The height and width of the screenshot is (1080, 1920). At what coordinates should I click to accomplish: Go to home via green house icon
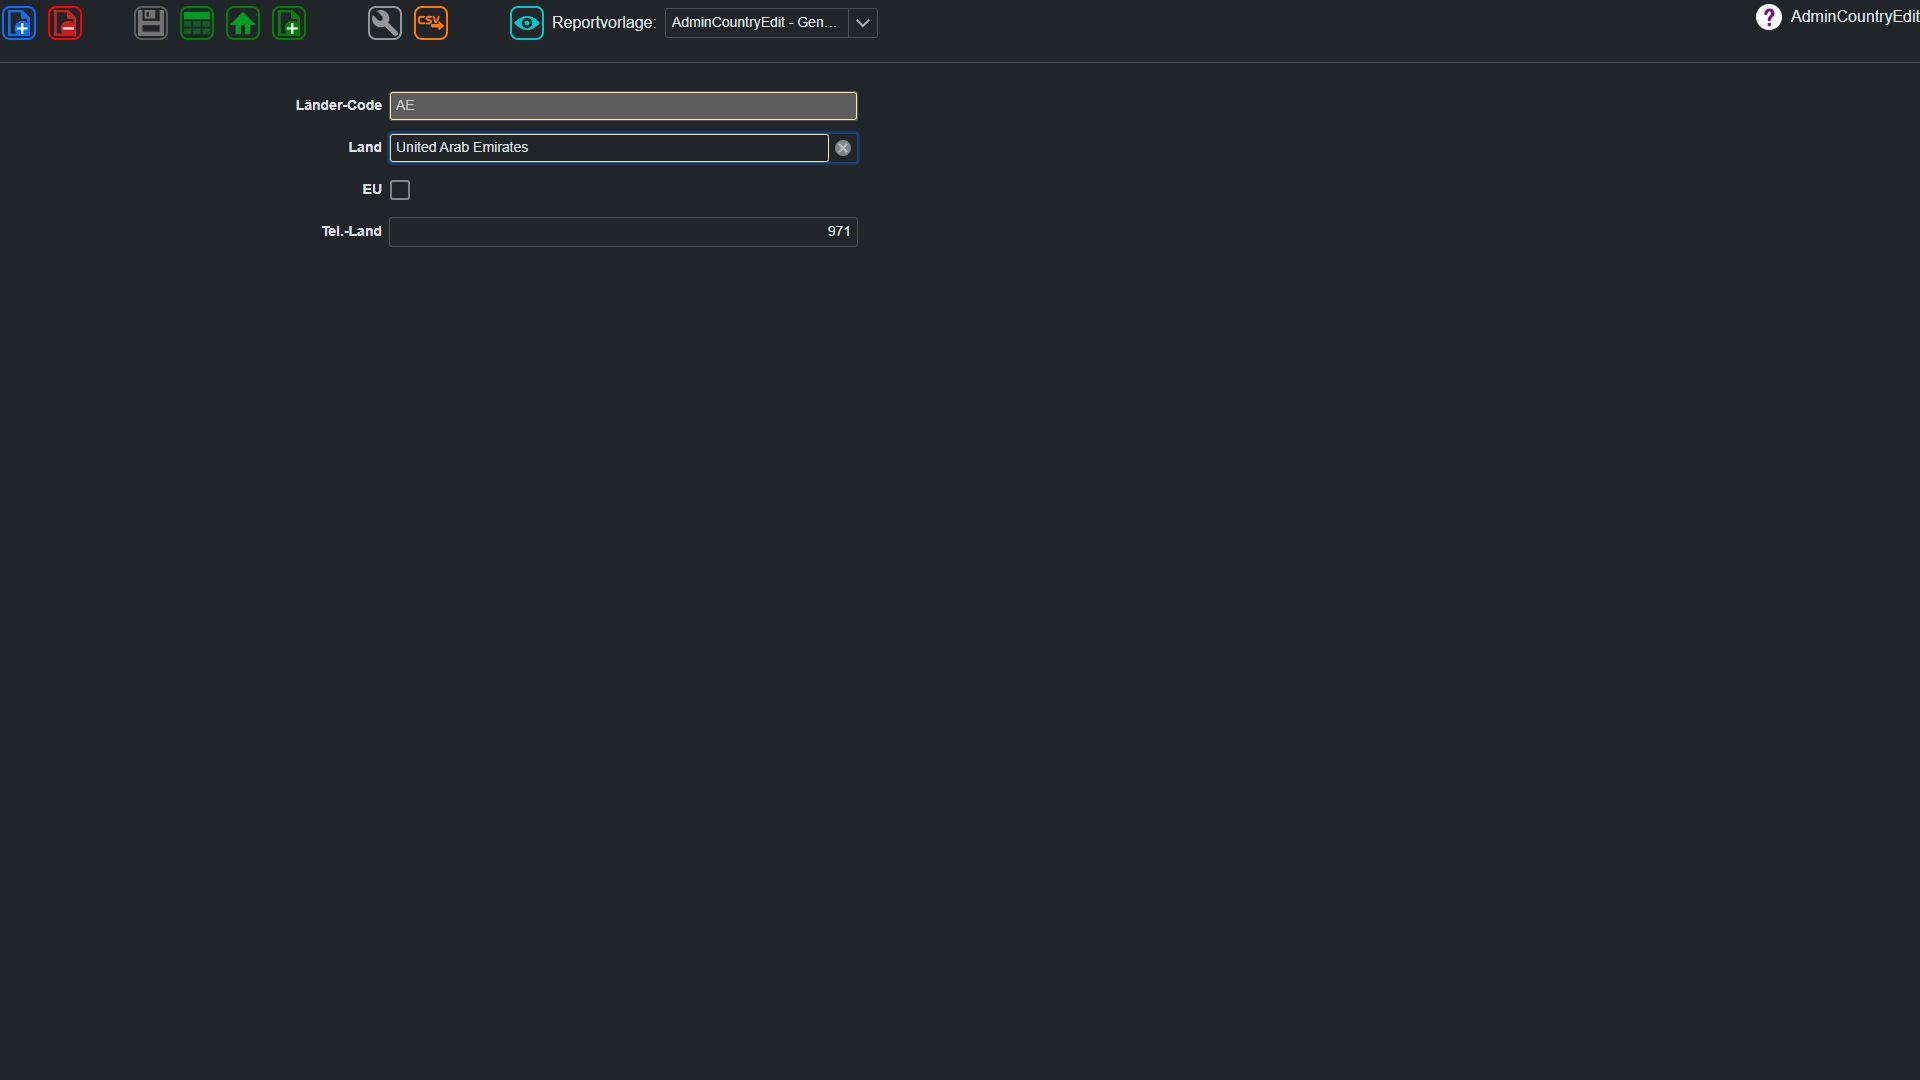click(243, 23)
